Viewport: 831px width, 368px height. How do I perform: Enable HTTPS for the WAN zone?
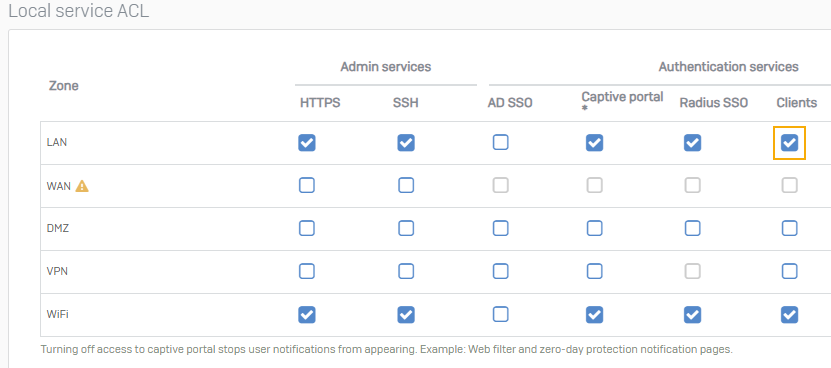307,185
